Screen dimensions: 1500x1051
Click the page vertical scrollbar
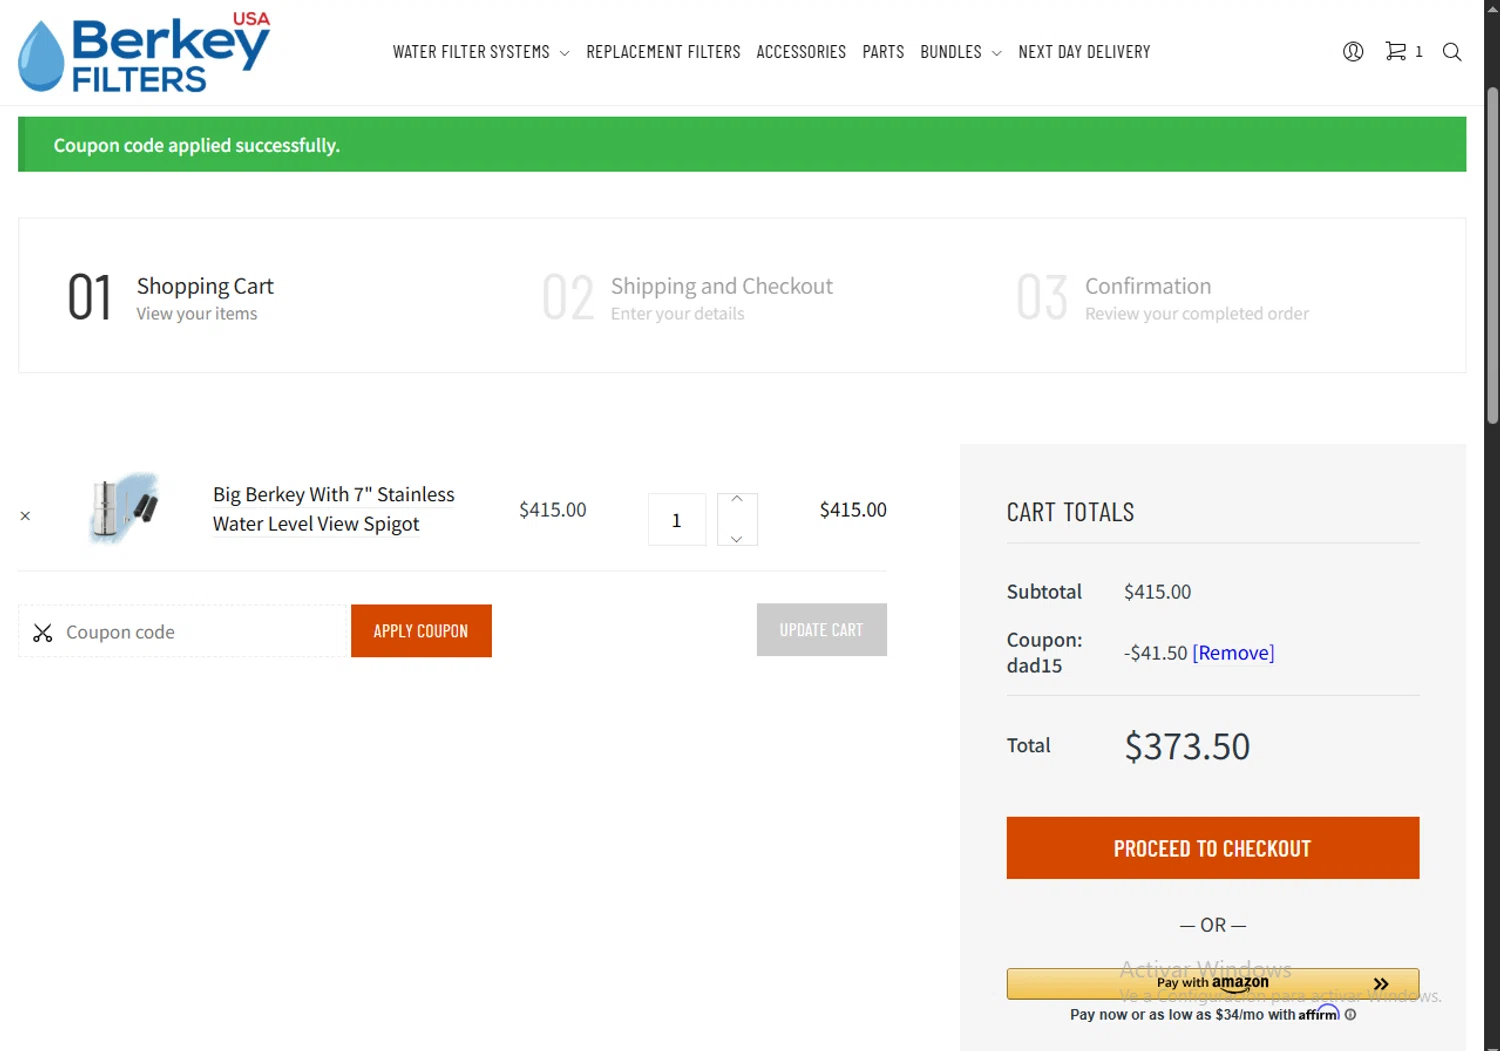1492,256
